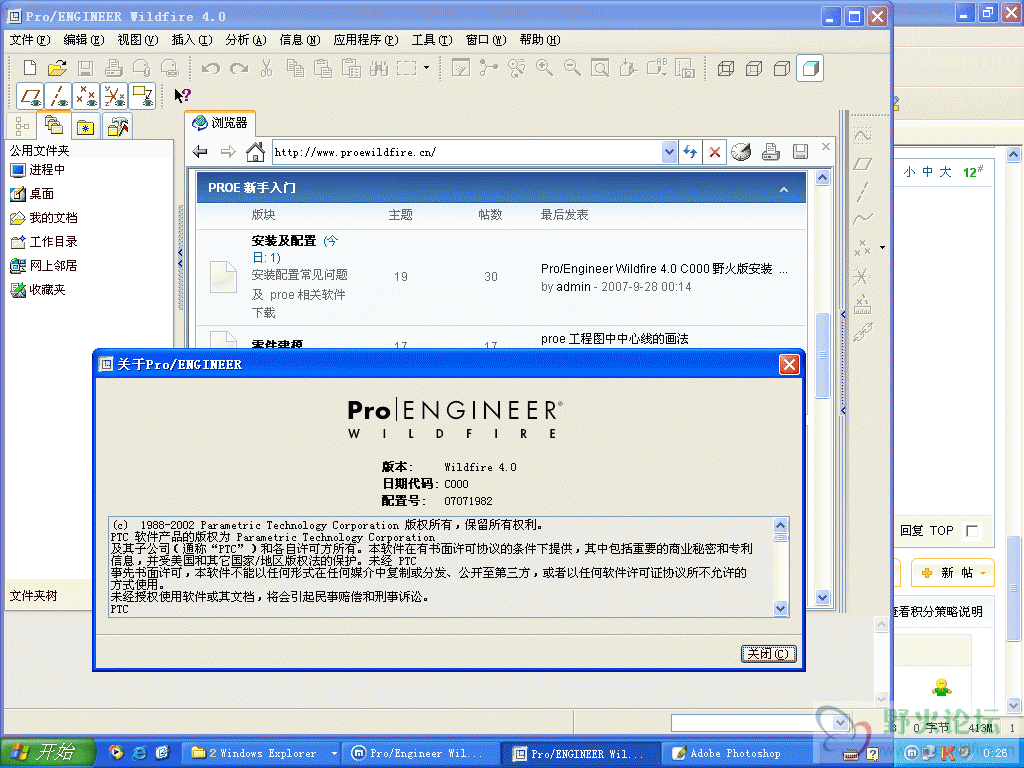1024x768 pixels.
Task: Toggle datum axes display
Action: click(x=58, y=96)
